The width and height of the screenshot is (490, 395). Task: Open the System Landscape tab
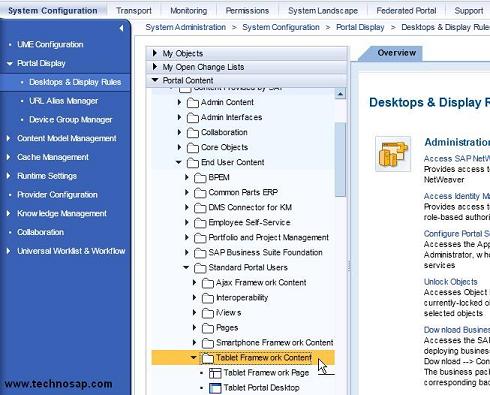coord(323,11)
